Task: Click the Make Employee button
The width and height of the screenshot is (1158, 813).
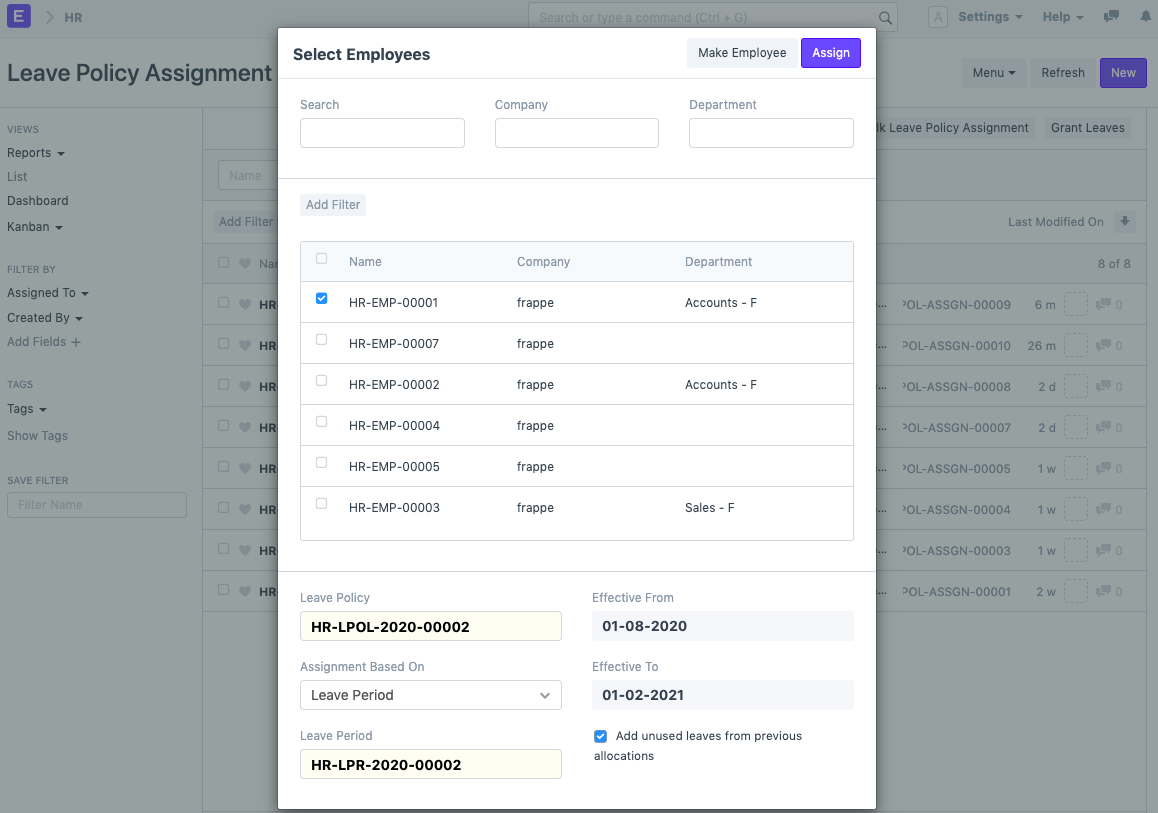Action: [x=742, y=52]
